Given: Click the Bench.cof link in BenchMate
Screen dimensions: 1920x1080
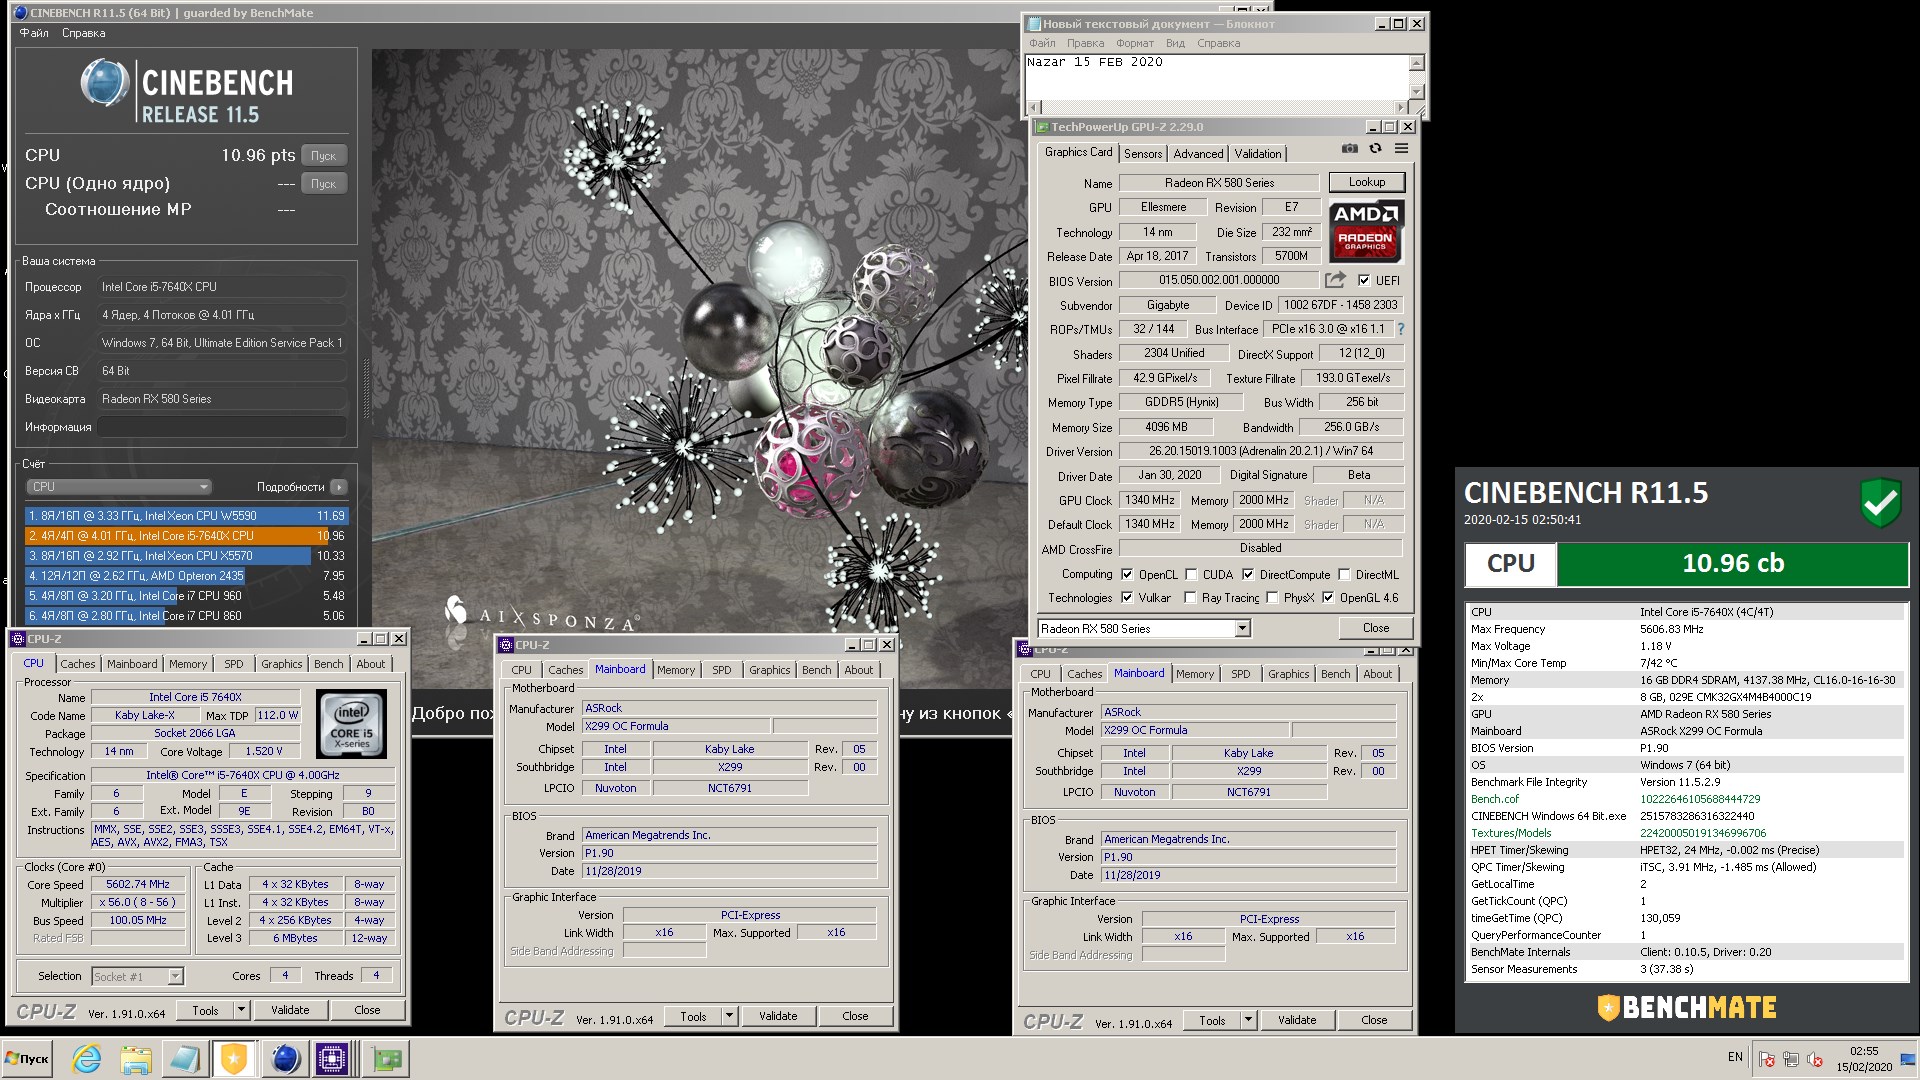Looking at the screenshot, I should pos(1494,799).
